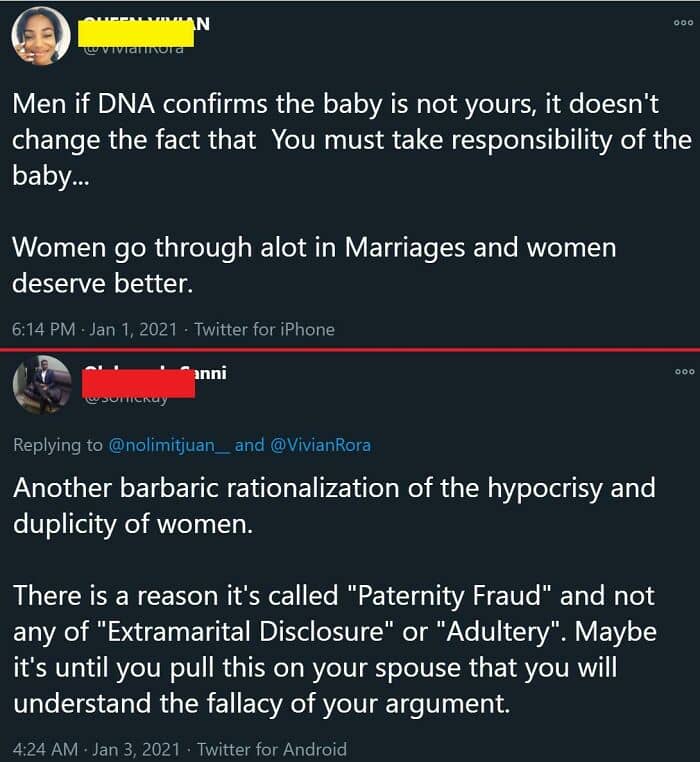Click the Twitter for Android source label

click(x=272, y=749)
